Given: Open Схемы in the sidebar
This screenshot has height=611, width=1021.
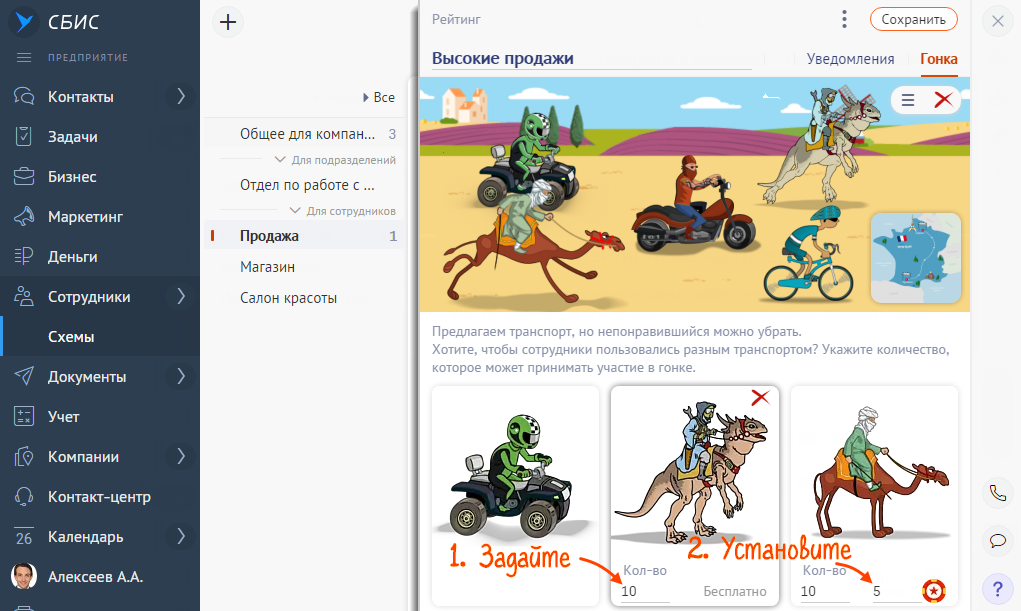Looking at the screenshot, I should (71, 337).
